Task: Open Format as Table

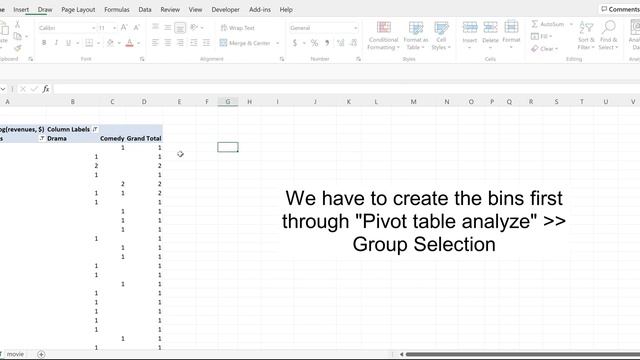Action: pyautogui.click(x=416, y=36)
